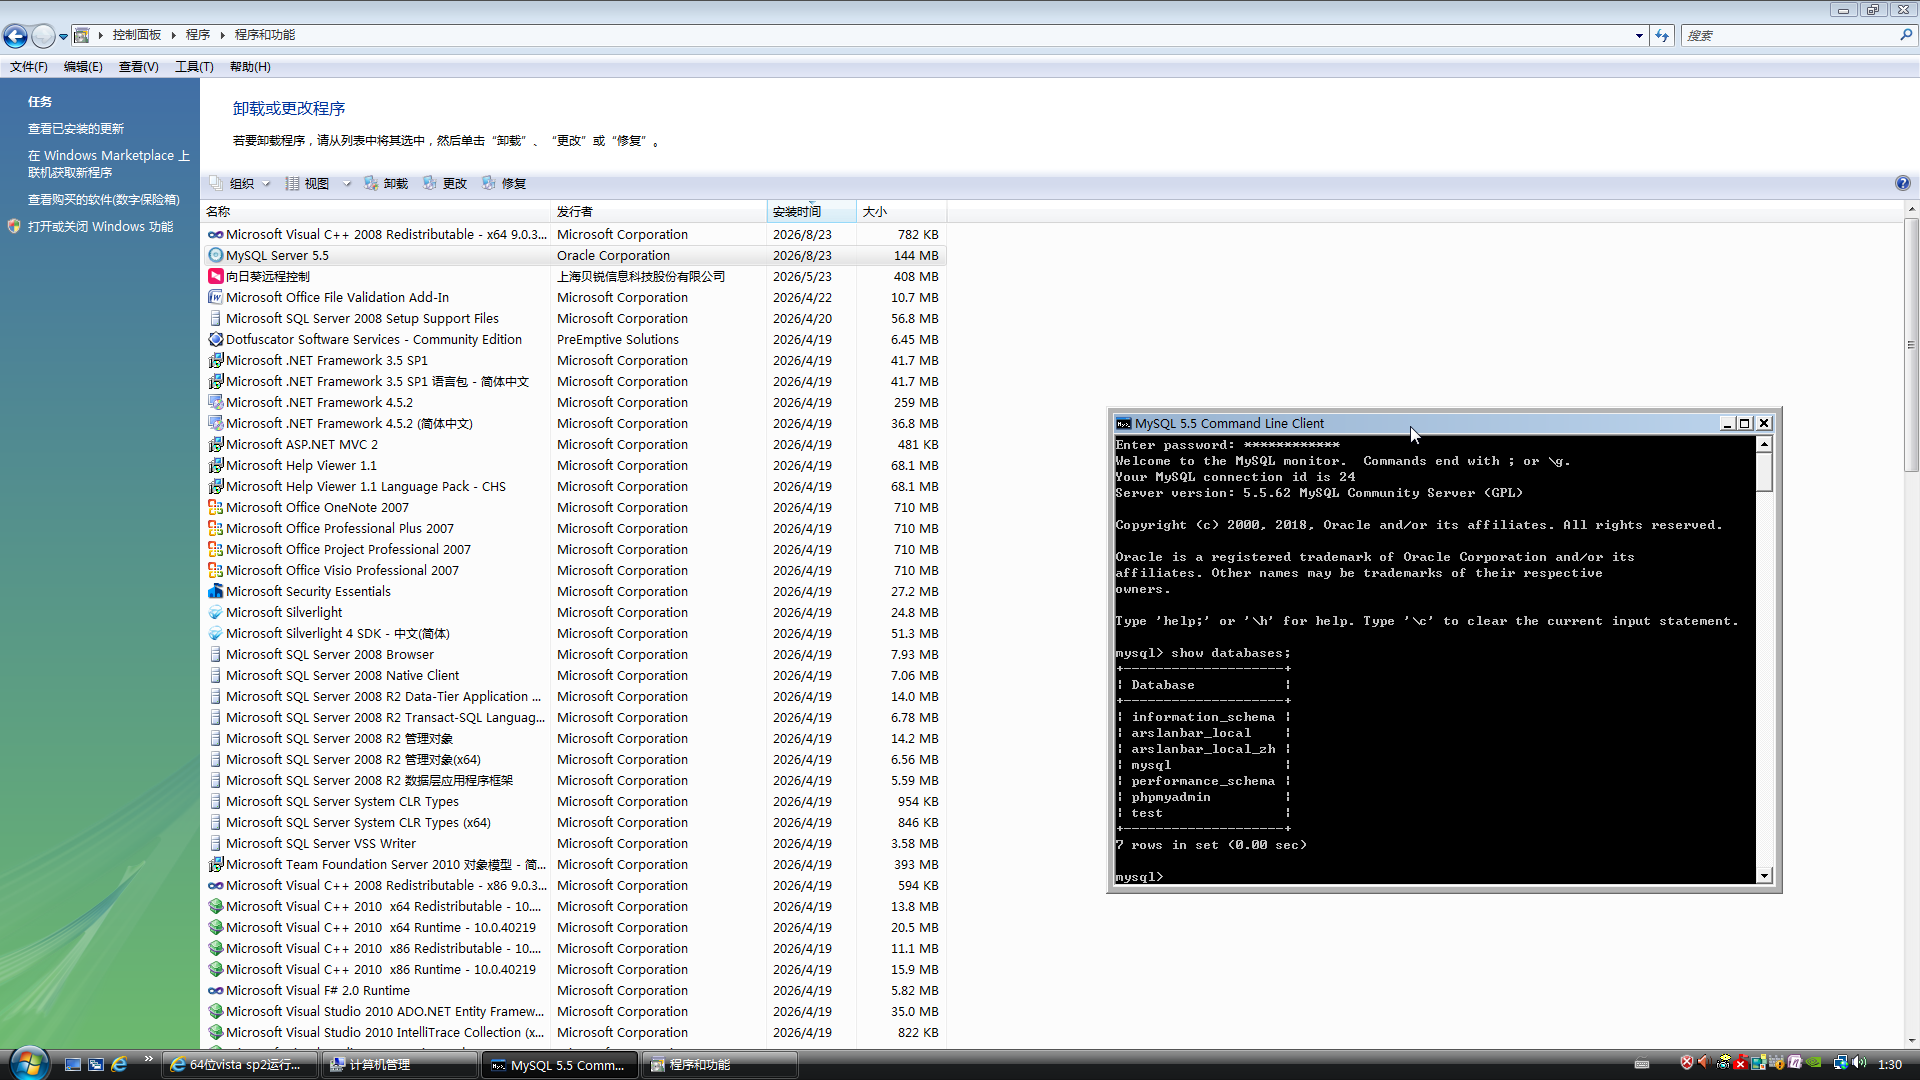1920x1080 pixels.
Task: Click the programs list vertical scrollbar
Action: pos(1911,345)
